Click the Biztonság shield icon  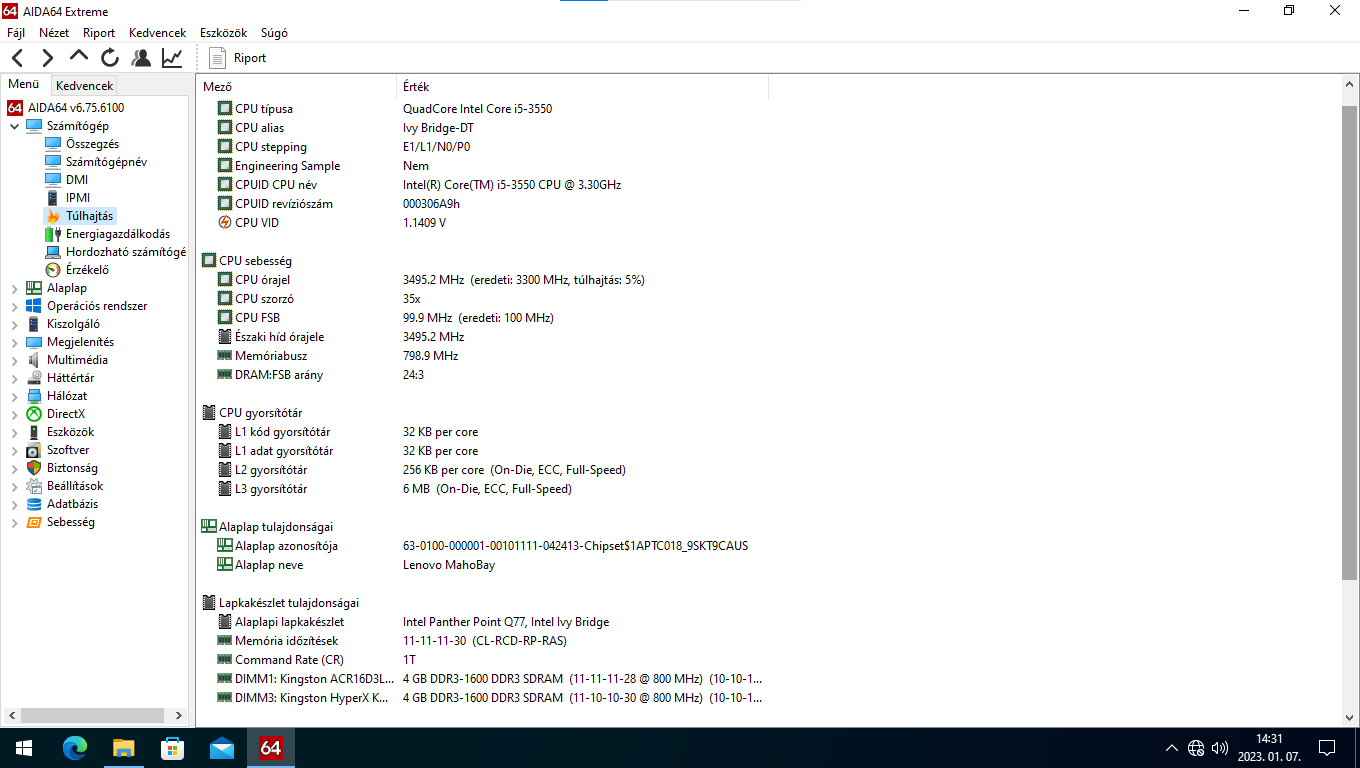[x=34, y=468]
